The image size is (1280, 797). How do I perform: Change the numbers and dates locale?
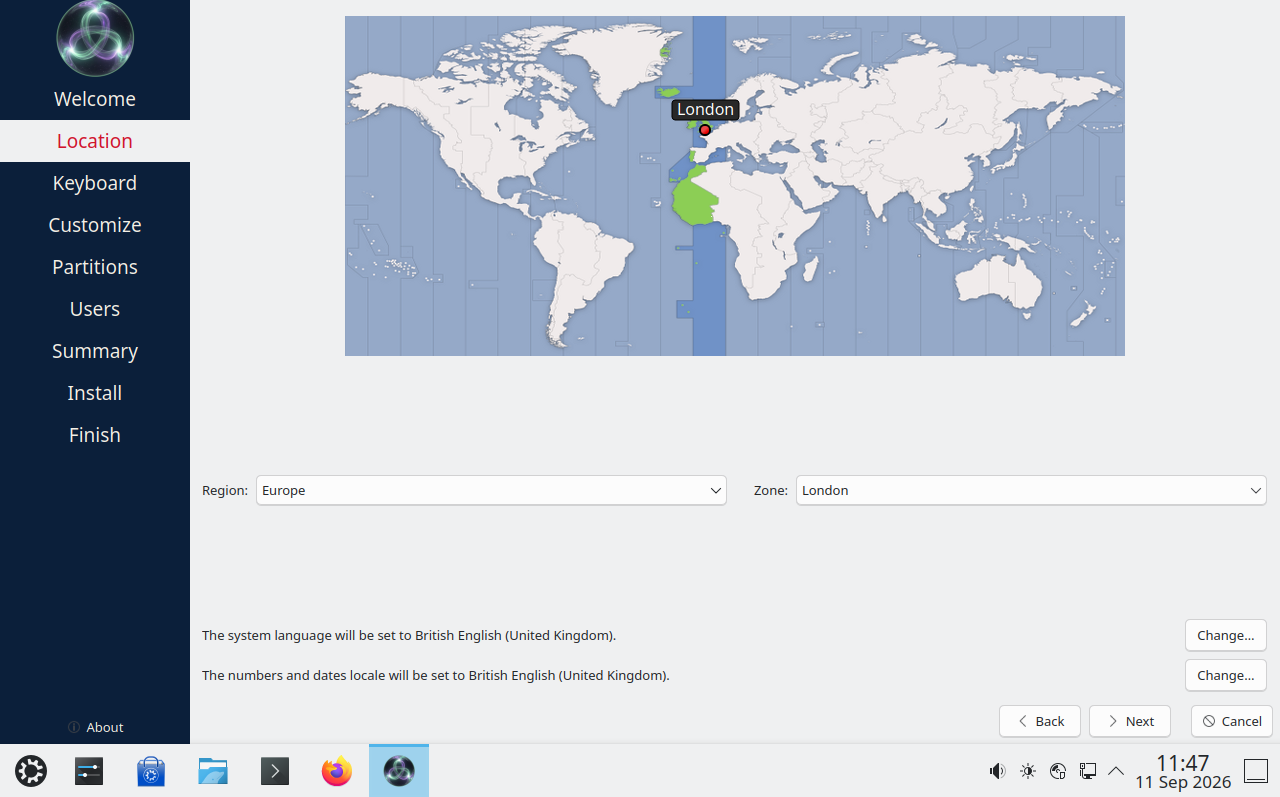click(x=1226, y=675)
